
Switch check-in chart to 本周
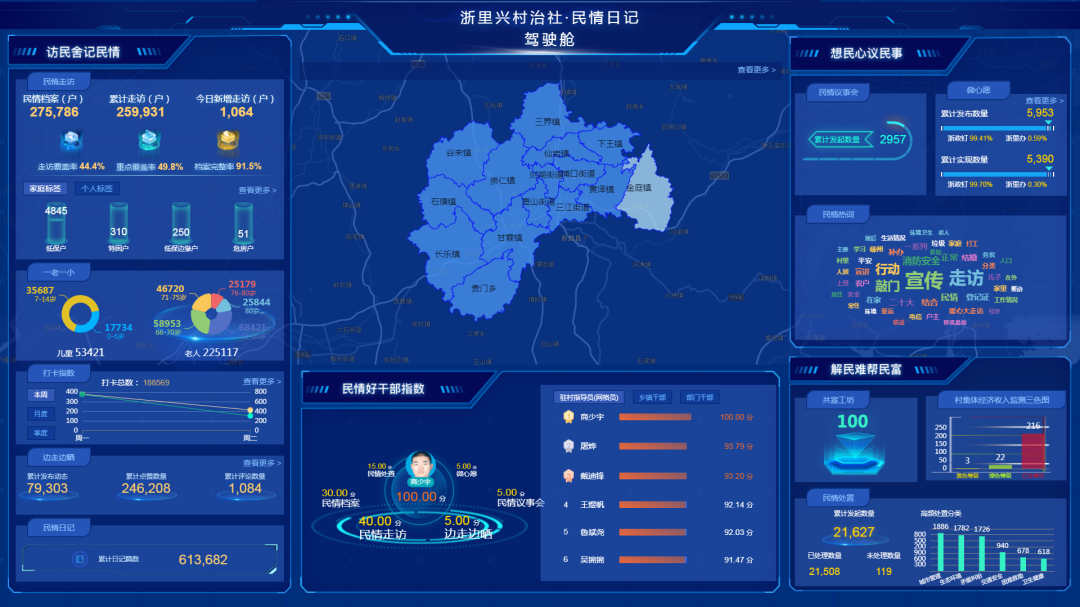40,395
